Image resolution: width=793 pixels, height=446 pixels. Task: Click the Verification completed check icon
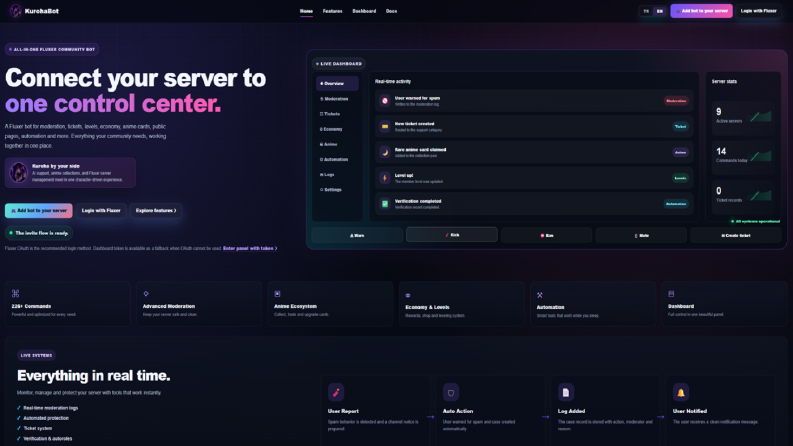coord(385,204)
